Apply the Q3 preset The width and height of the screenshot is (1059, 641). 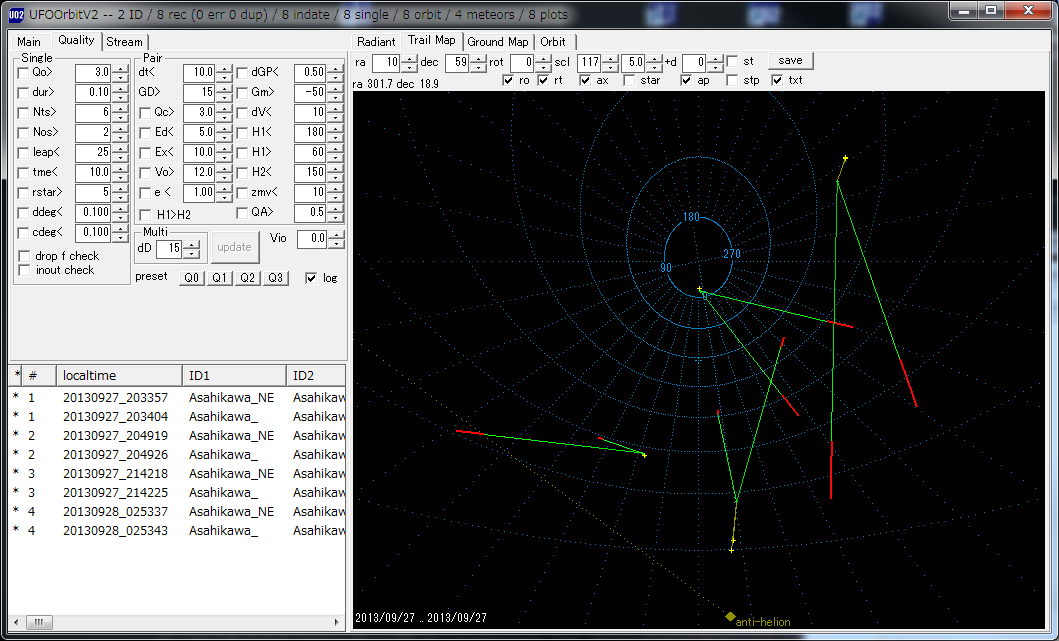pyautogui.click(x=275, y=278)
